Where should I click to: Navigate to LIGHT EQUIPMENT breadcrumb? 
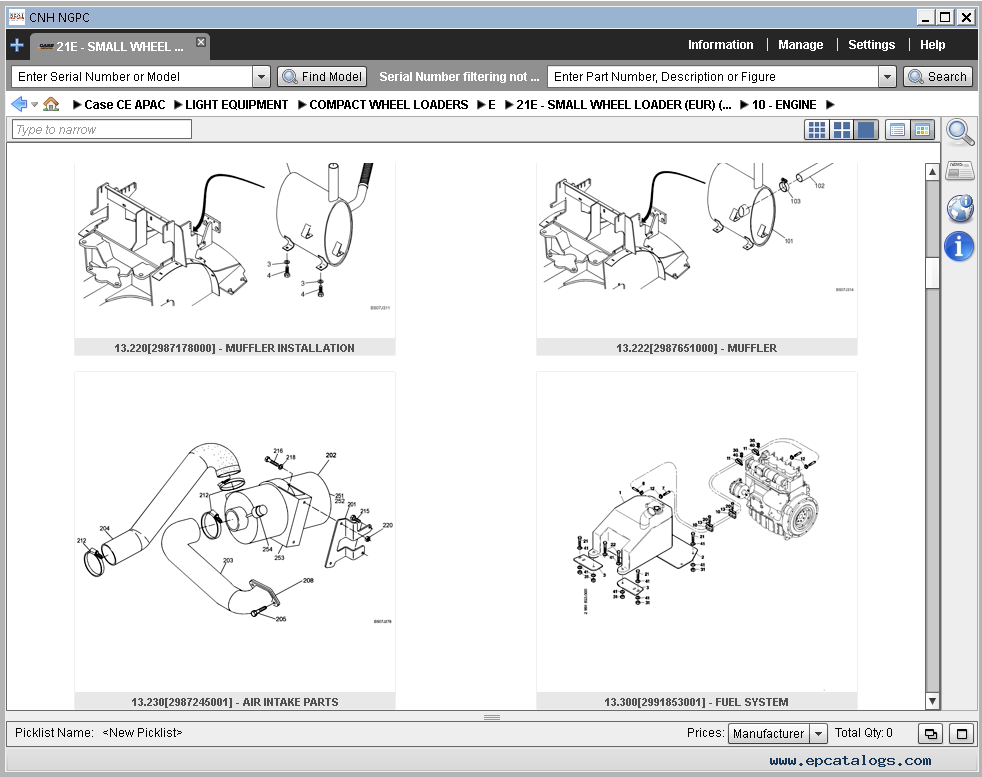(236, 105)
